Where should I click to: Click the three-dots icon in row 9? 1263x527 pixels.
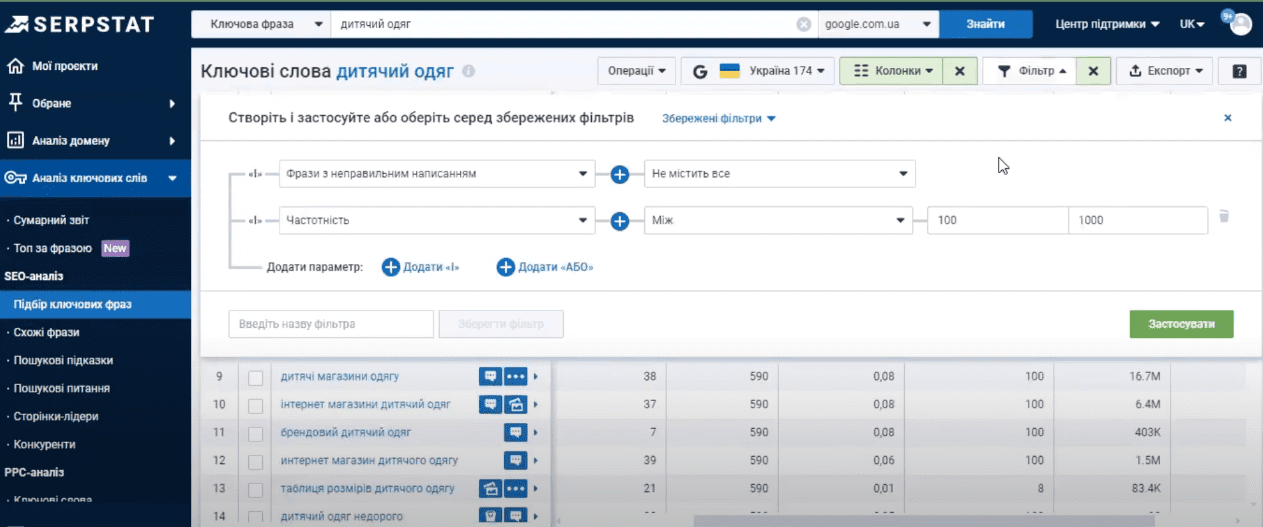515,377
